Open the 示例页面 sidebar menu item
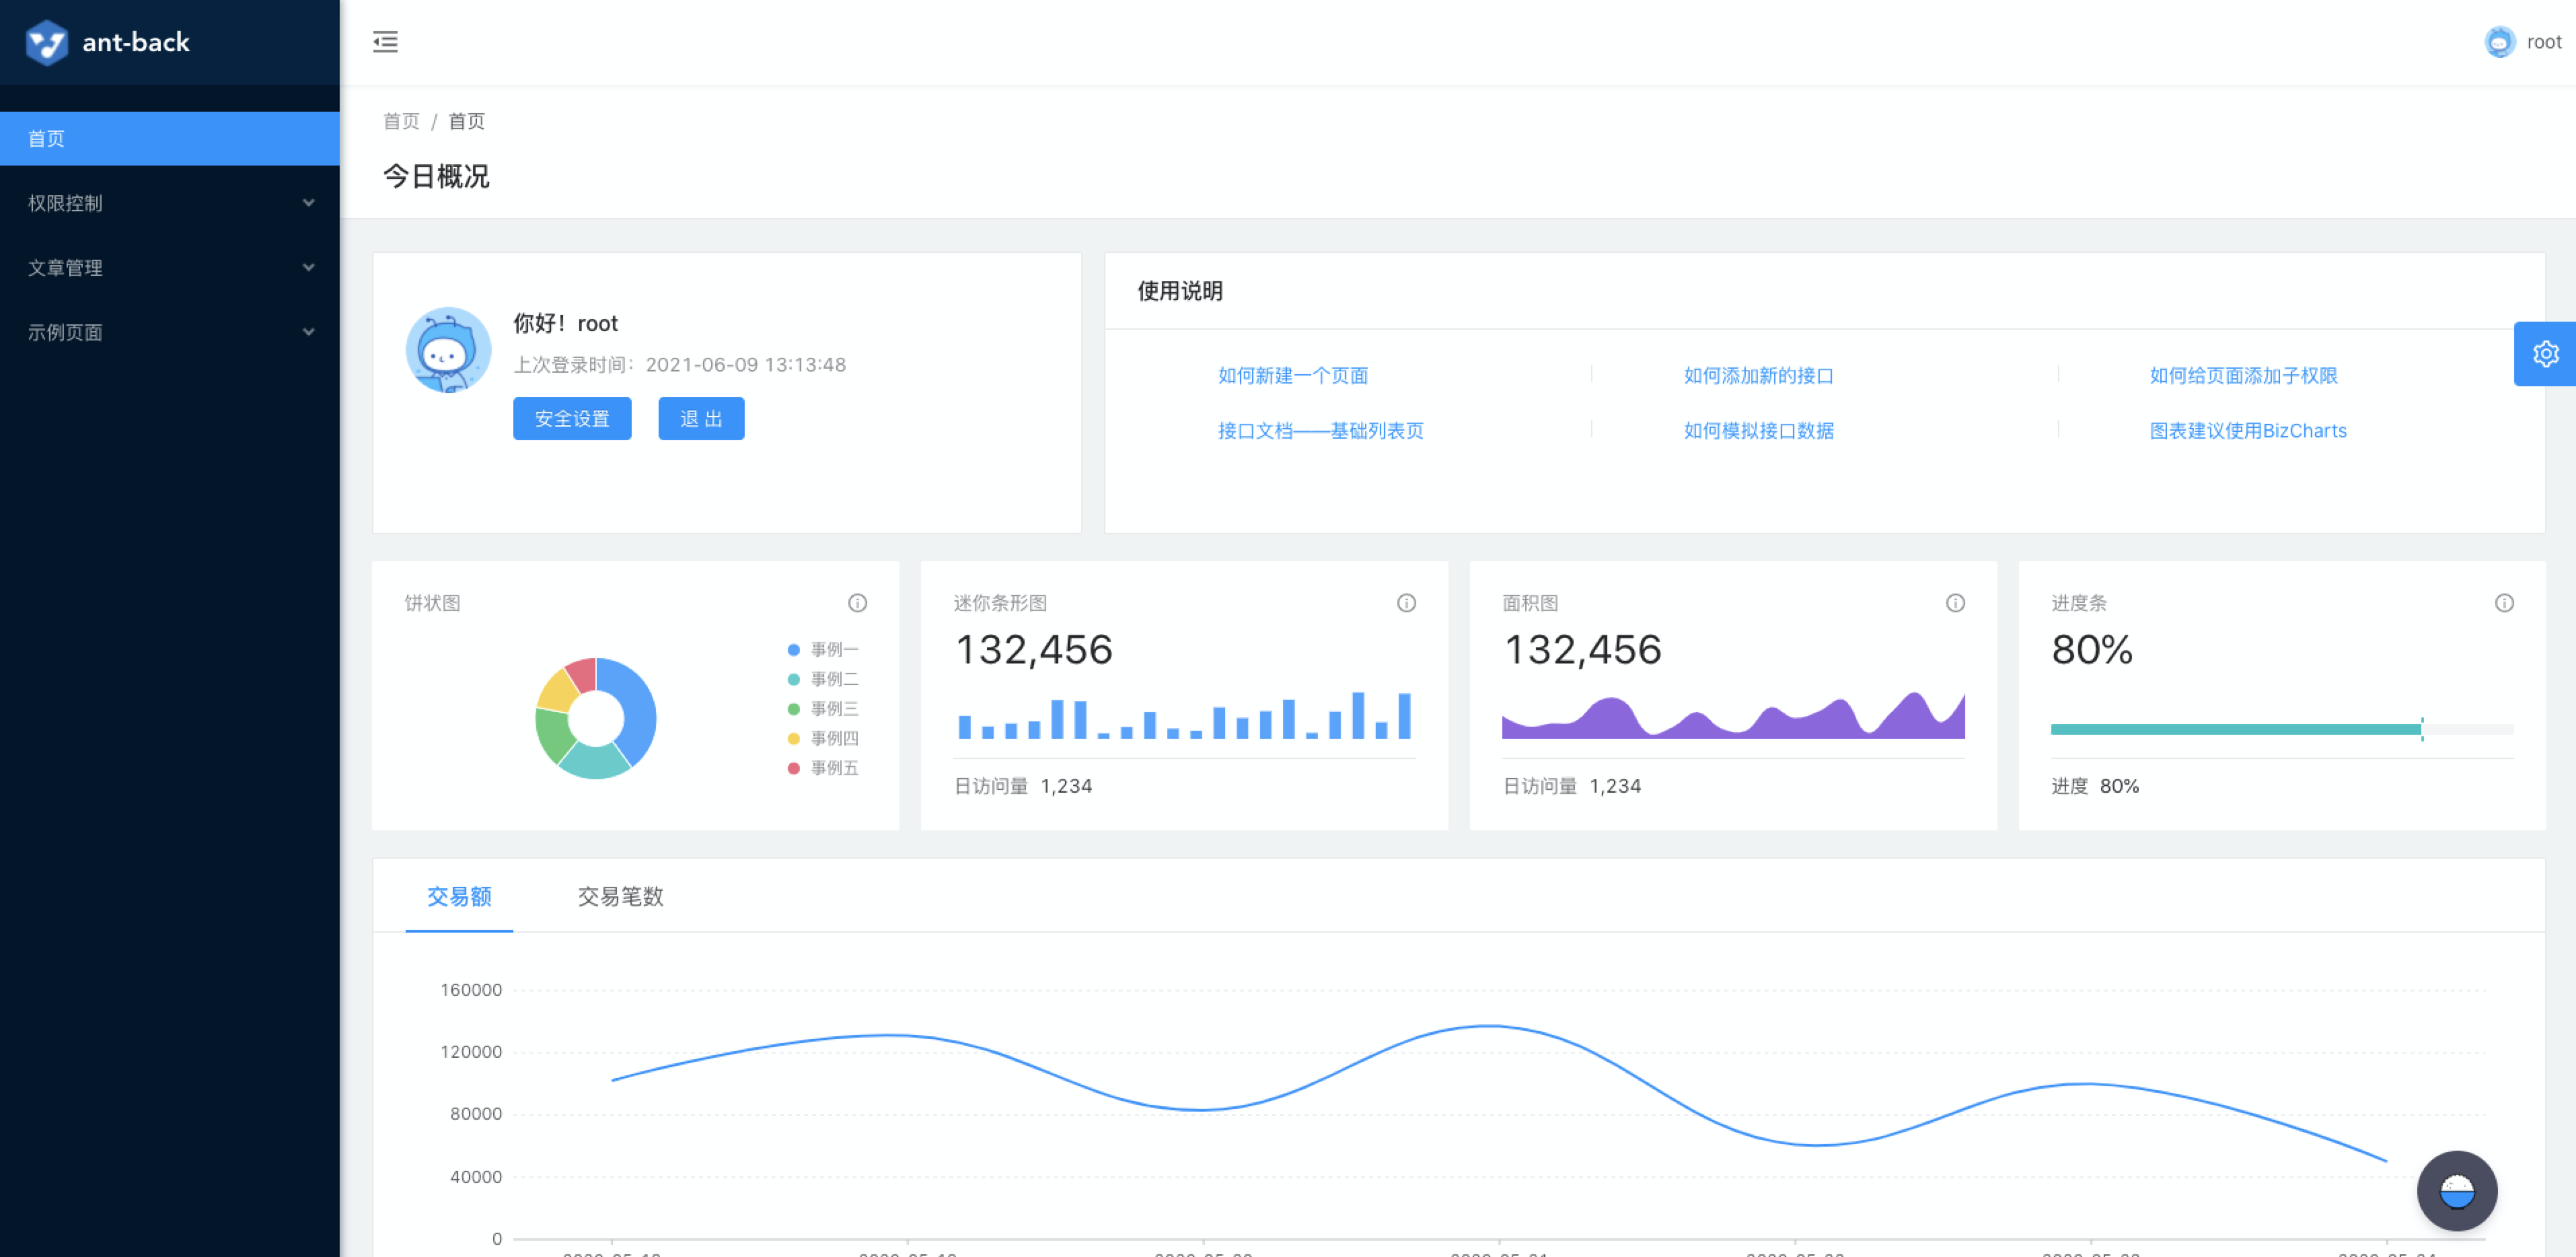This screenshot has width=2576, height=1257. (x=170, y=332)
